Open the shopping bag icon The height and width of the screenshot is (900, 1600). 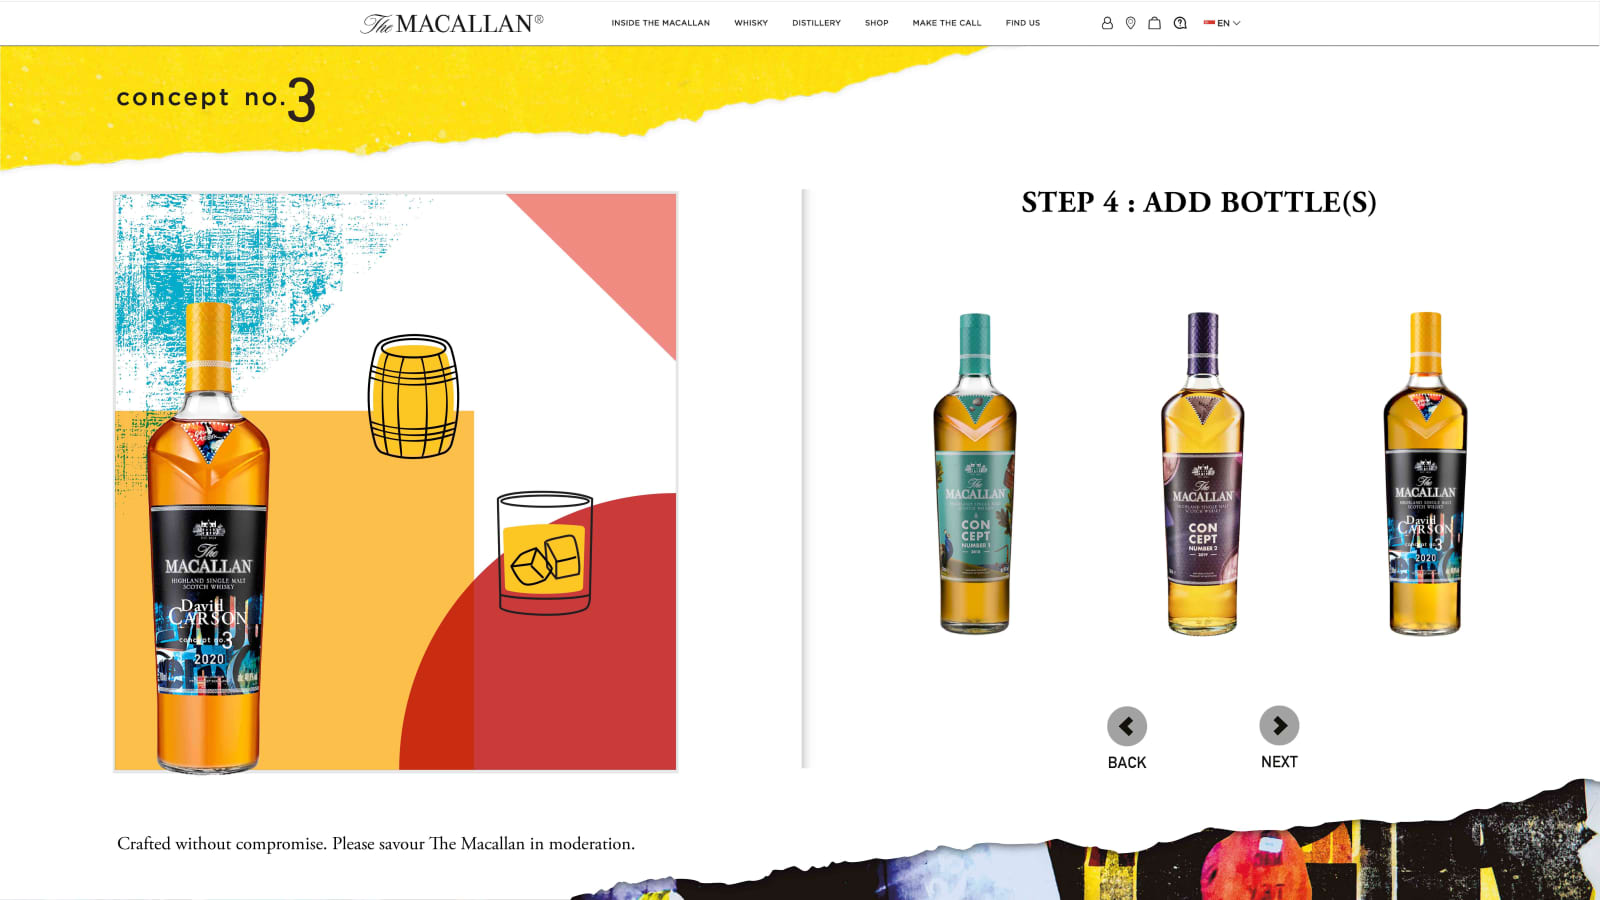[x=1154, y=23]
